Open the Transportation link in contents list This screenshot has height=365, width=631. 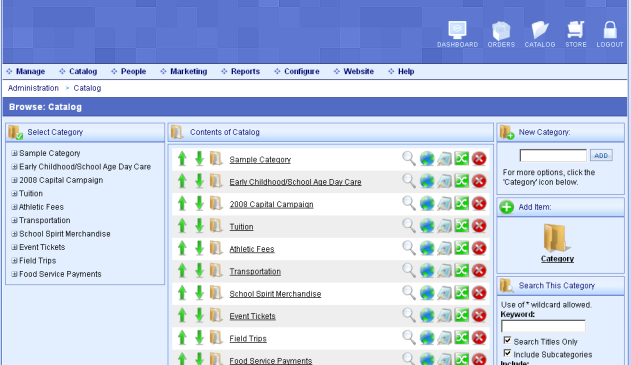point(255,271)
